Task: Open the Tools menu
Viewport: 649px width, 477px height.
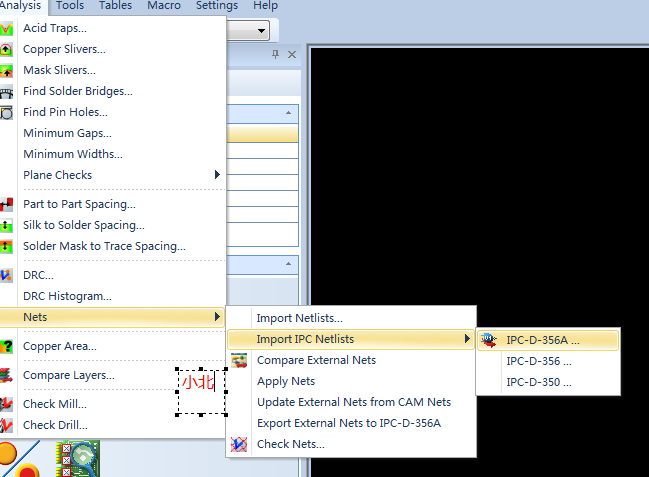Action: point(70,6)
